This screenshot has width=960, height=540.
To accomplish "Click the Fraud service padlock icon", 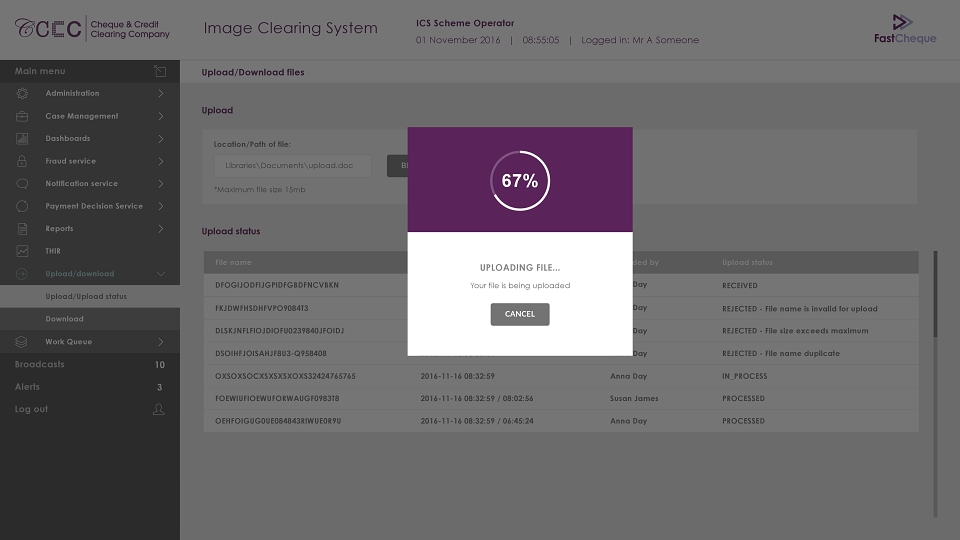I will (x=22, y=161).
